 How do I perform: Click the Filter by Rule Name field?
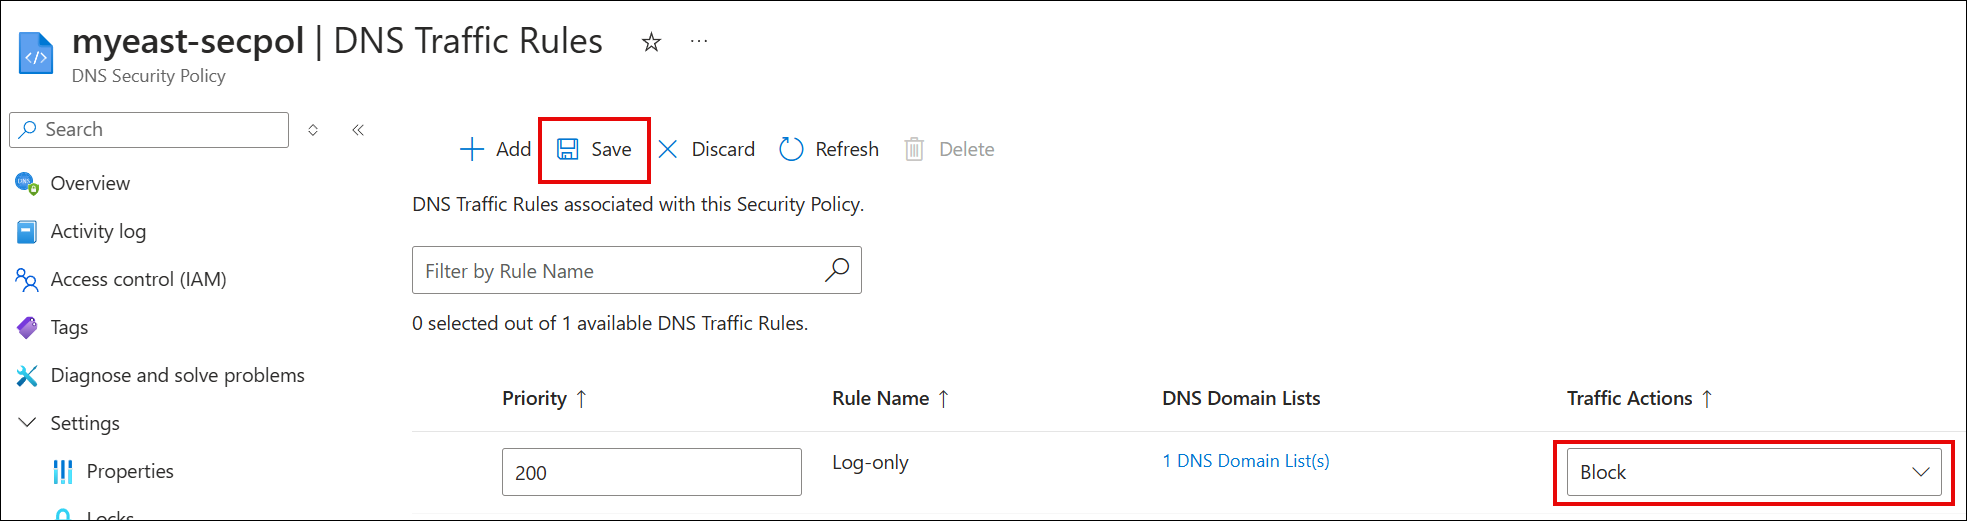pos(636,270)
